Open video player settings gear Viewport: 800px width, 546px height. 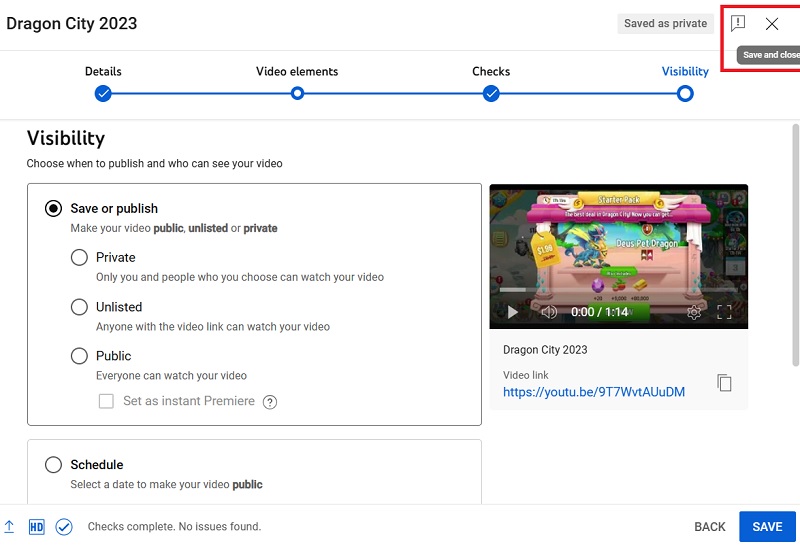(694, 312)
